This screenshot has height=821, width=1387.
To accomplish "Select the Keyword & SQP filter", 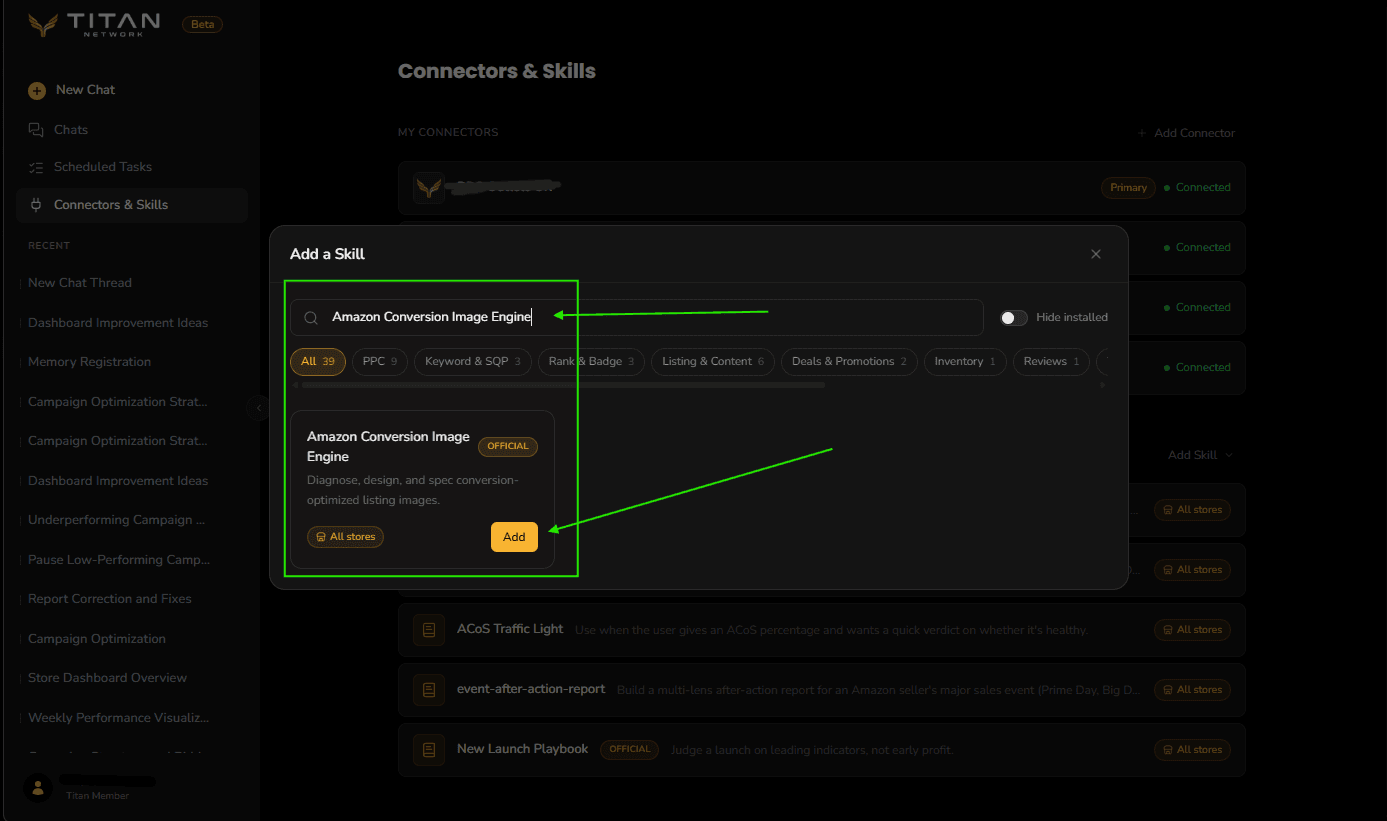I will [x=473, y=361].
